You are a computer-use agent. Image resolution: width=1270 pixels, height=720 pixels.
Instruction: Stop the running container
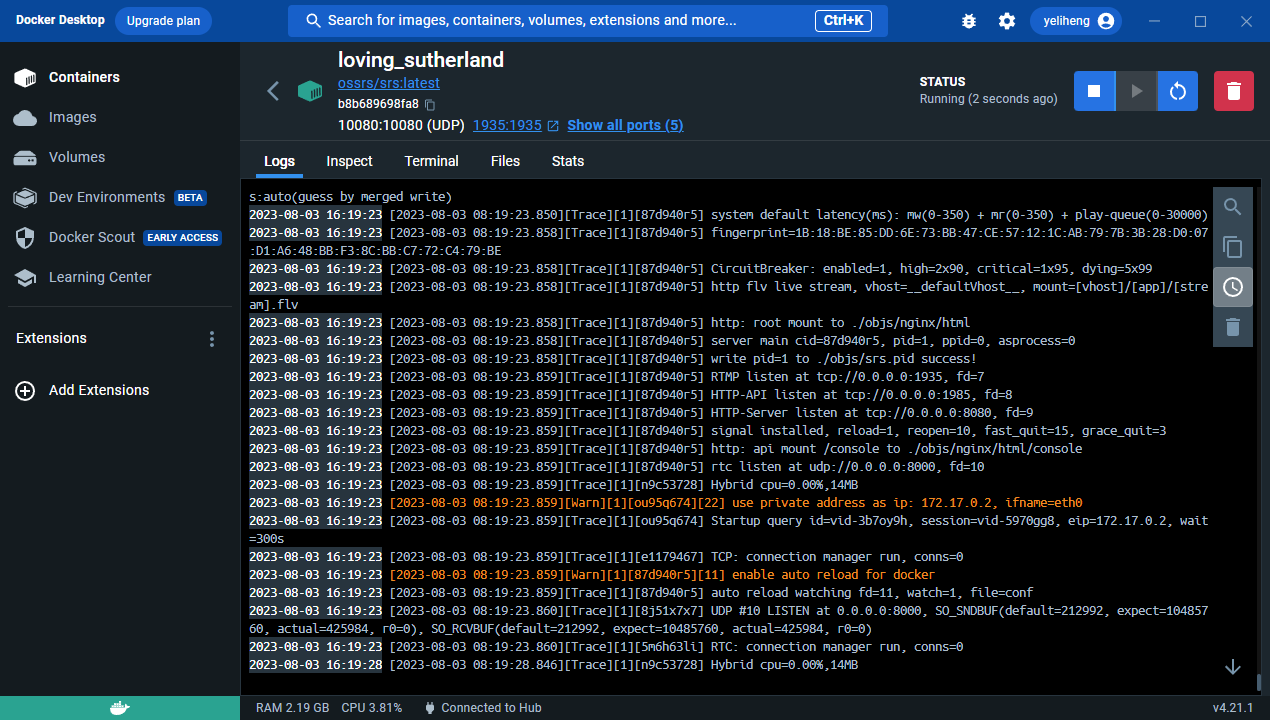tap(1094, 91)
